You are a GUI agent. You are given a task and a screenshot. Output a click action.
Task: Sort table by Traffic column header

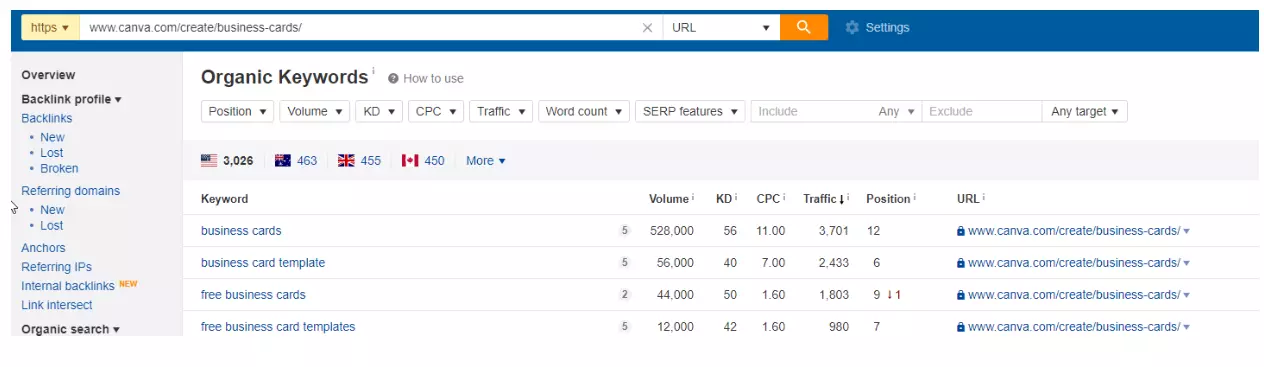(x=826, y=199)
